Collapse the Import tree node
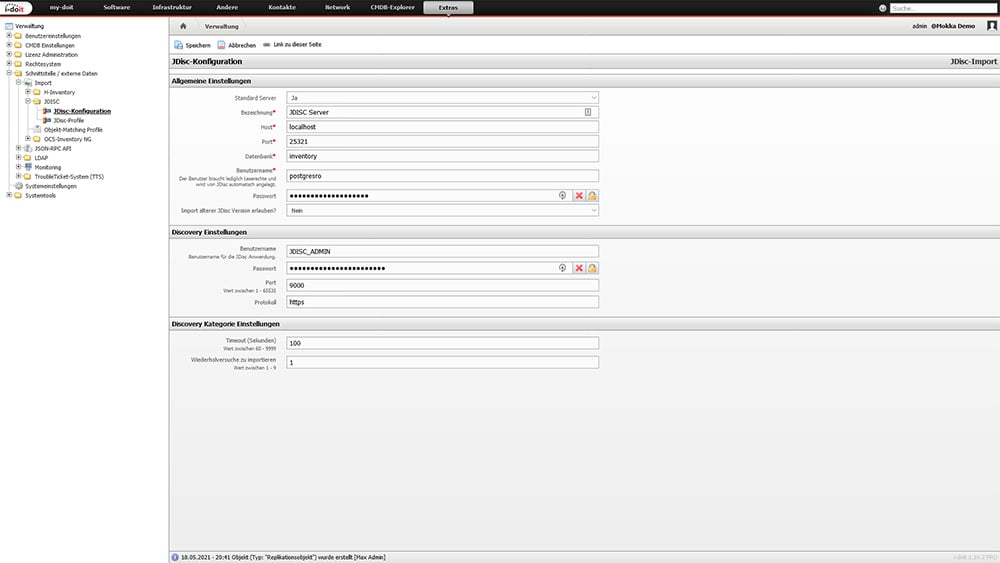The height and width of the screenshot is (563, 1000). [18, 82]
